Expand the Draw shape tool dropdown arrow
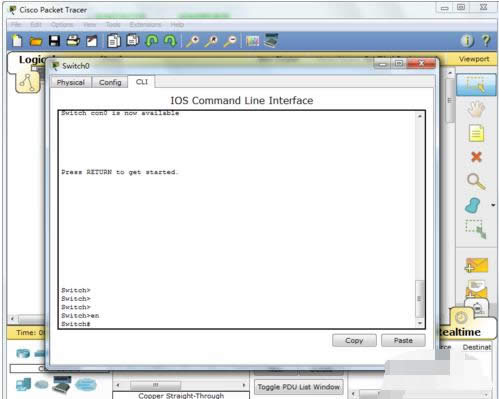 pos(493,205)
